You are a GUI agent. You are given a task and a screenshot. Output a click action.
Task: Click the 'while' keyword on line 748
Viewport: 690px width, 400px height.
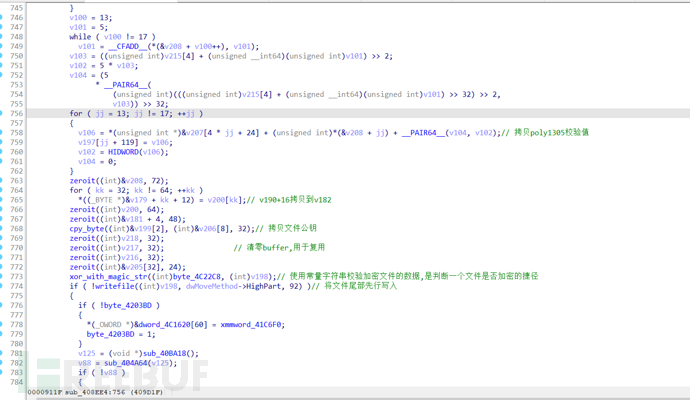tap(80, 37)
